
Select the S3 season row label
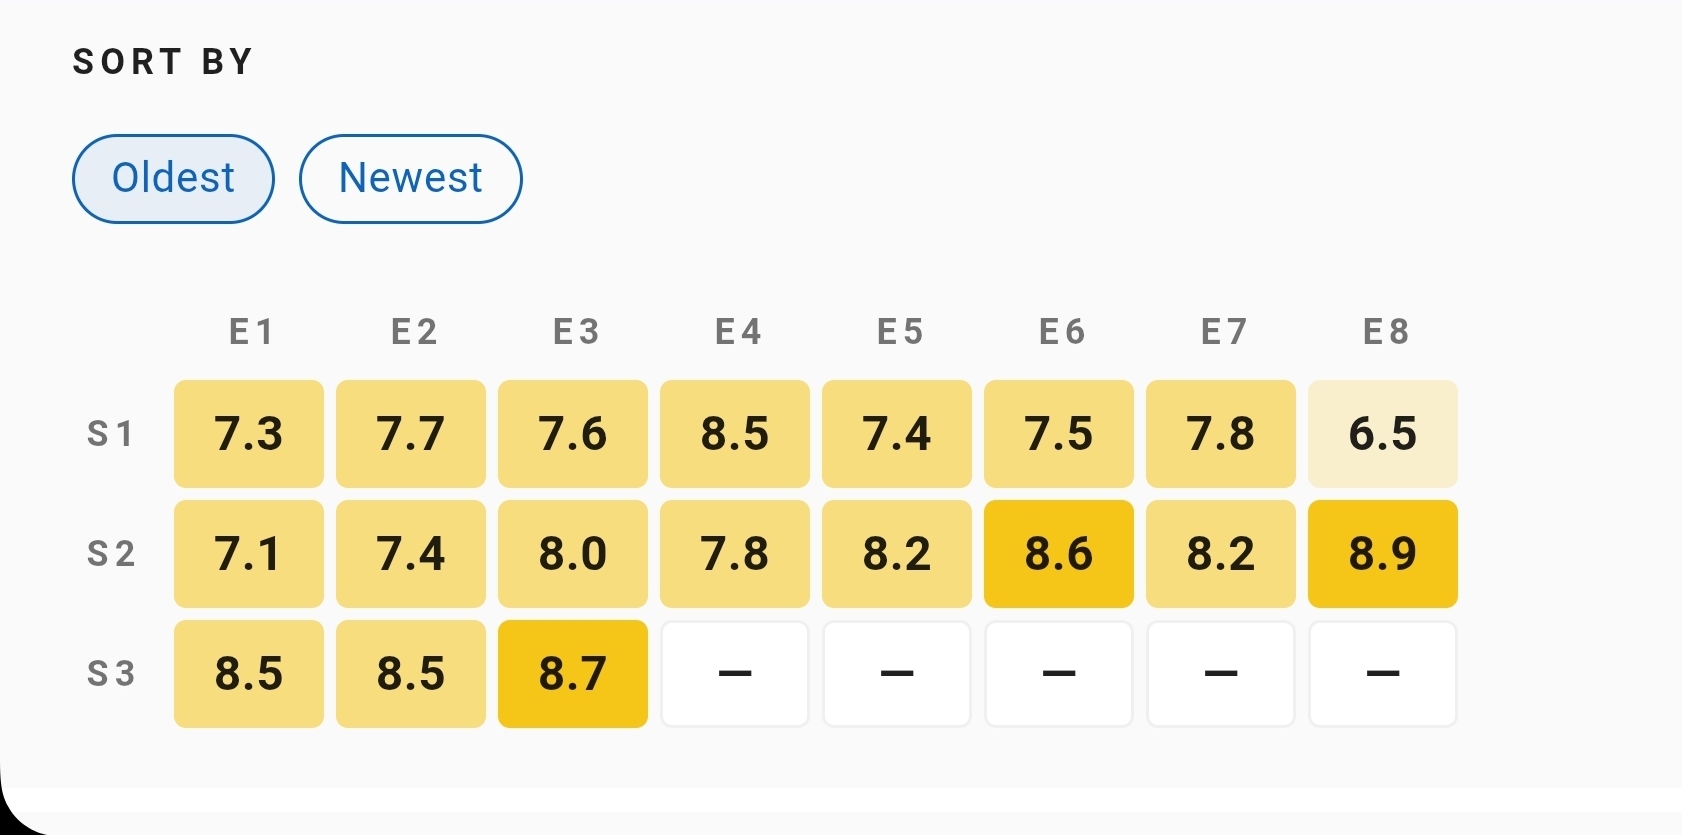(x=111, y=674)
